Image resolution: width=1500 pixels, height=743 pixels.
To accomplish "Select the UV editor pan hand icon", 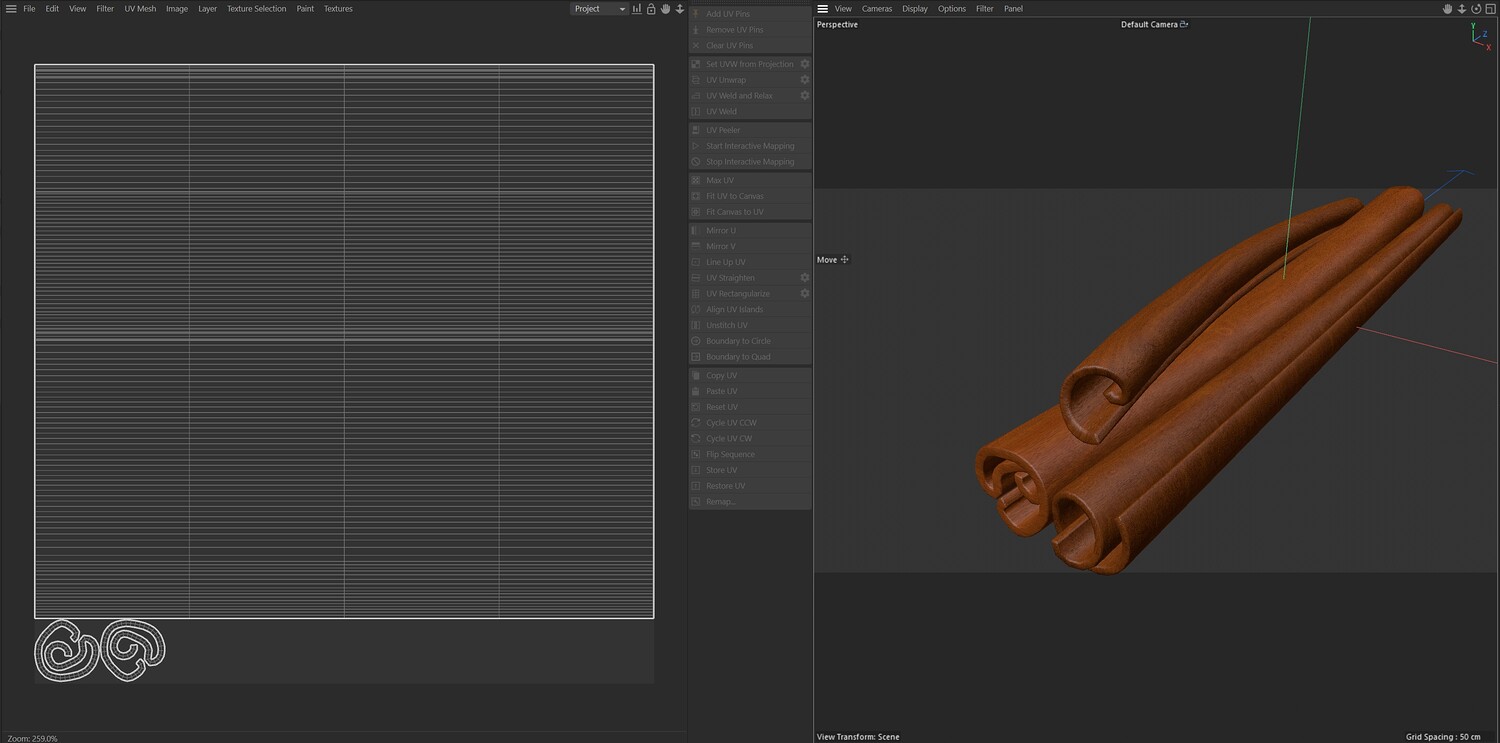I will pos(665,9).
